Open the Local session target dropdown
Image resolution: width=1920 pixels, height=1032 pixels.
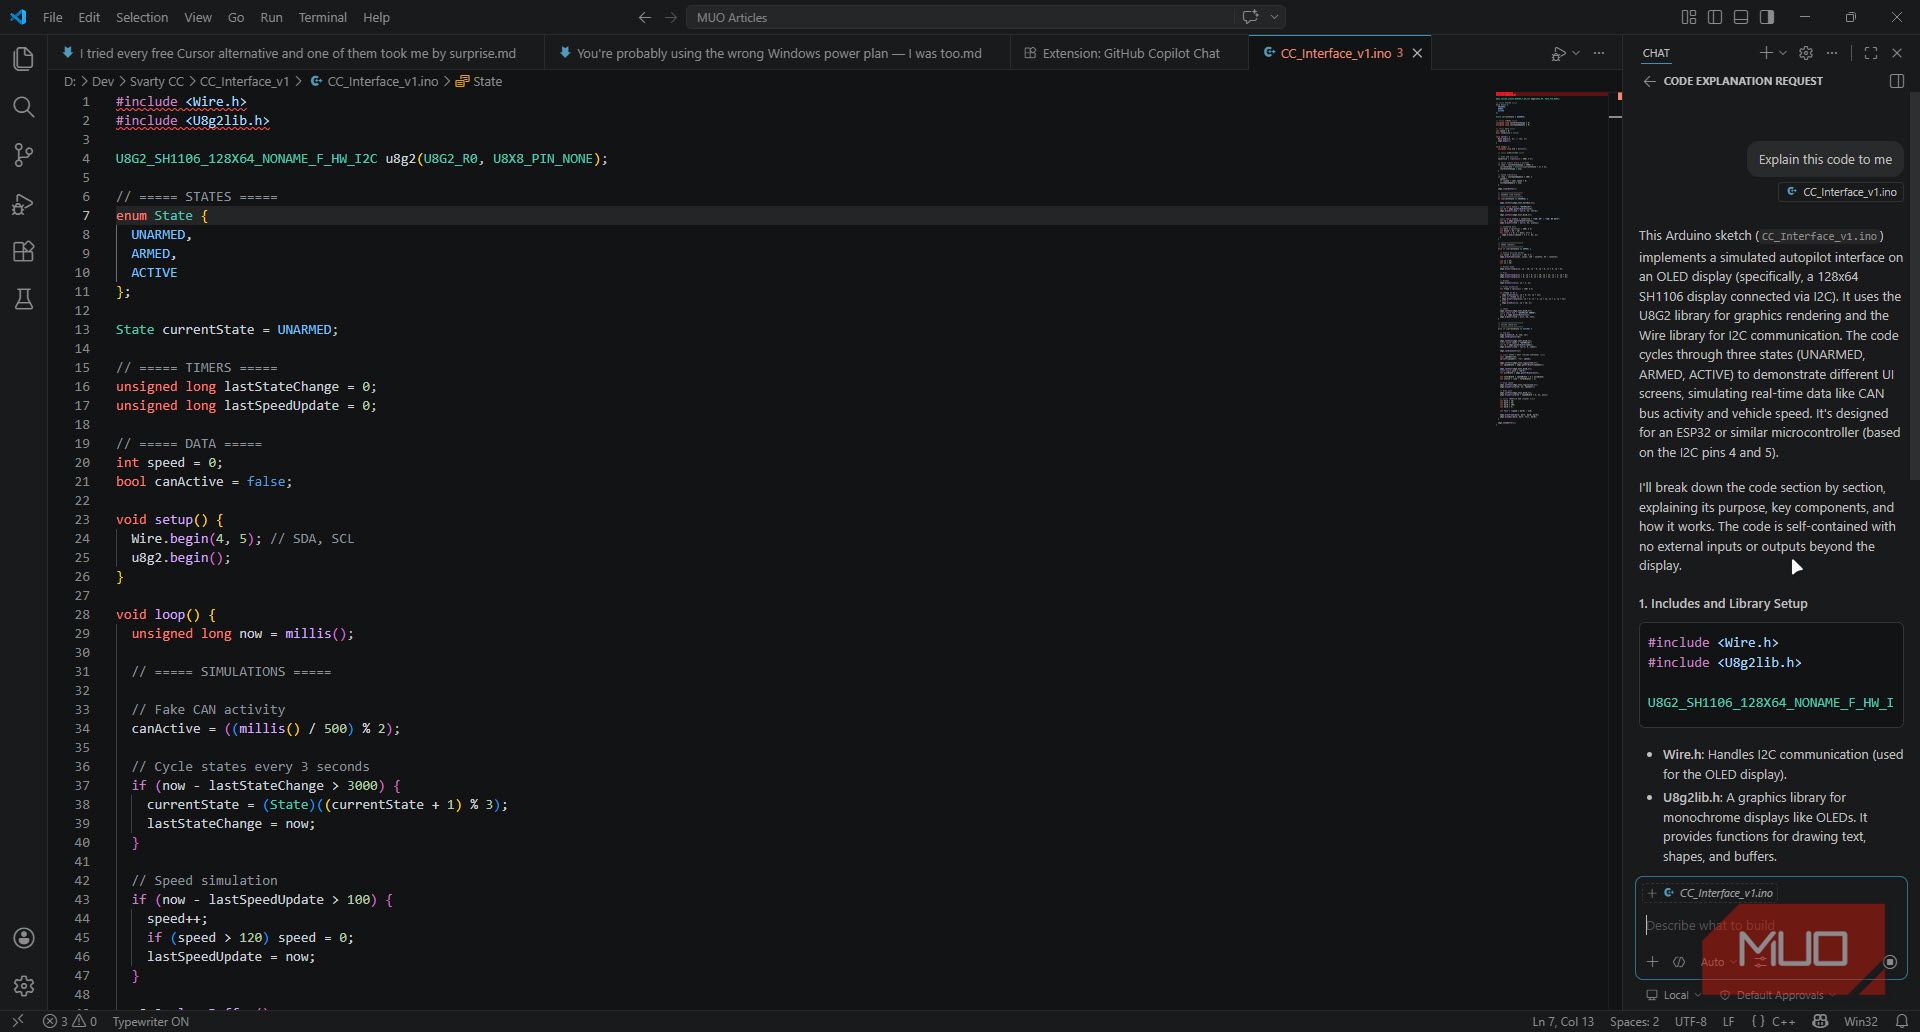pyautogui.click(x=1673, y=995)
